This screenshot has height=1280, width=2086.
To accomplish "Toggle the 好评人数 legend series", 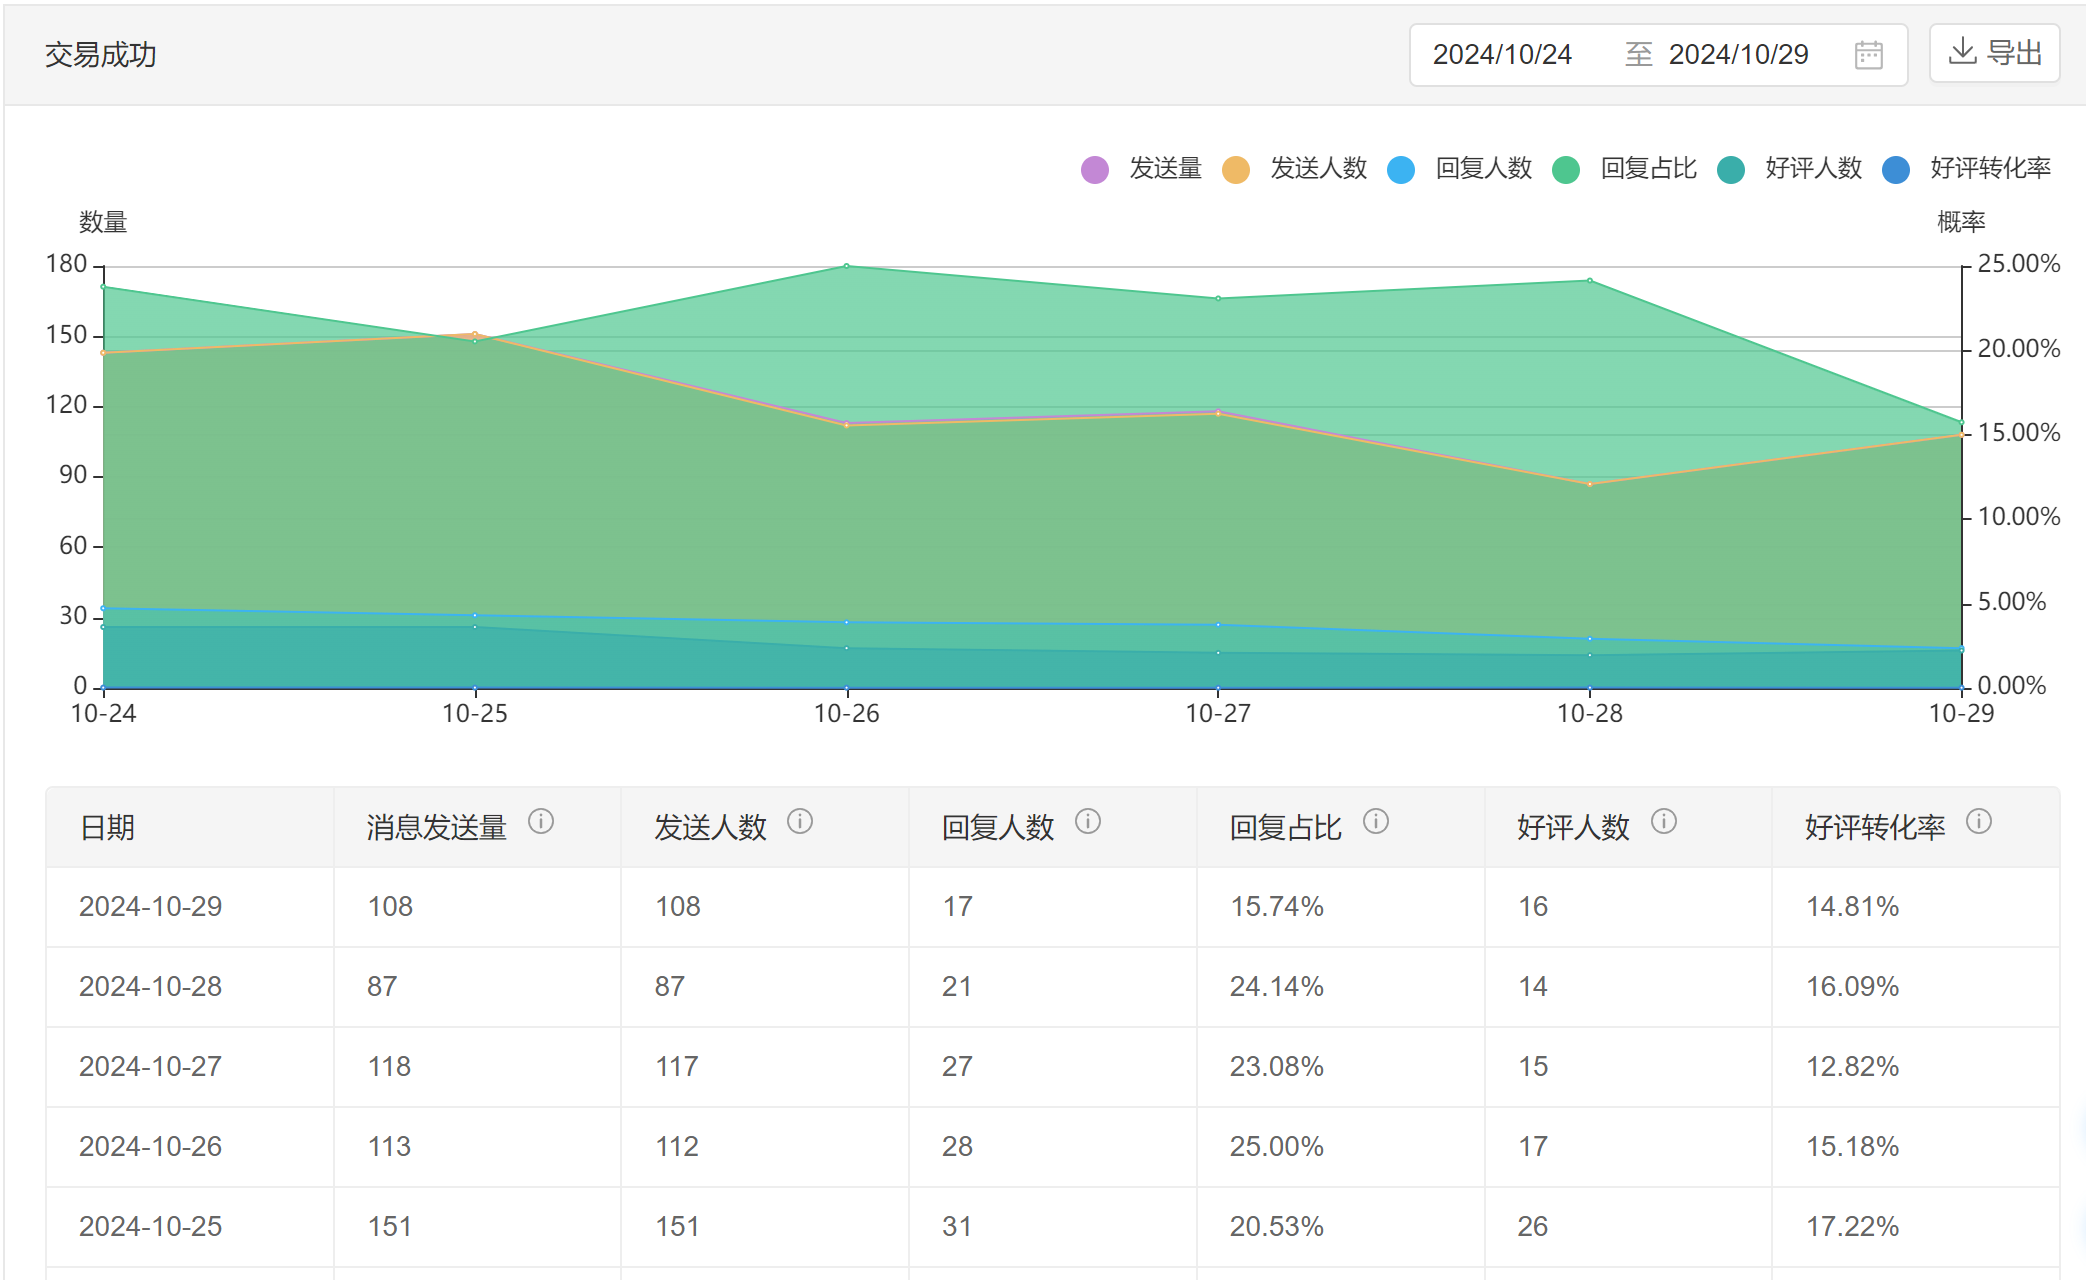I will click(1789, 169).
